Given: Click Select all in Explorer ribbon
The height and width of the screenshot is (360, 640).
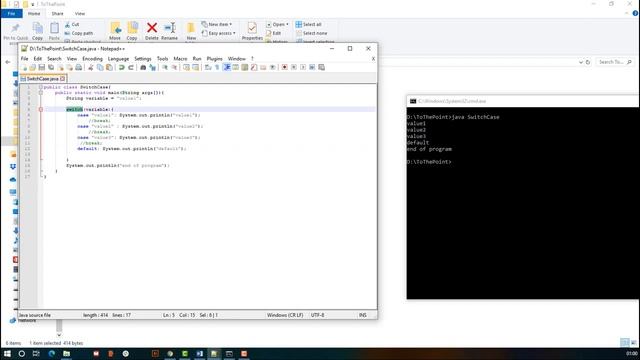Looking at the screenshot, I should [x=309, y=24].
